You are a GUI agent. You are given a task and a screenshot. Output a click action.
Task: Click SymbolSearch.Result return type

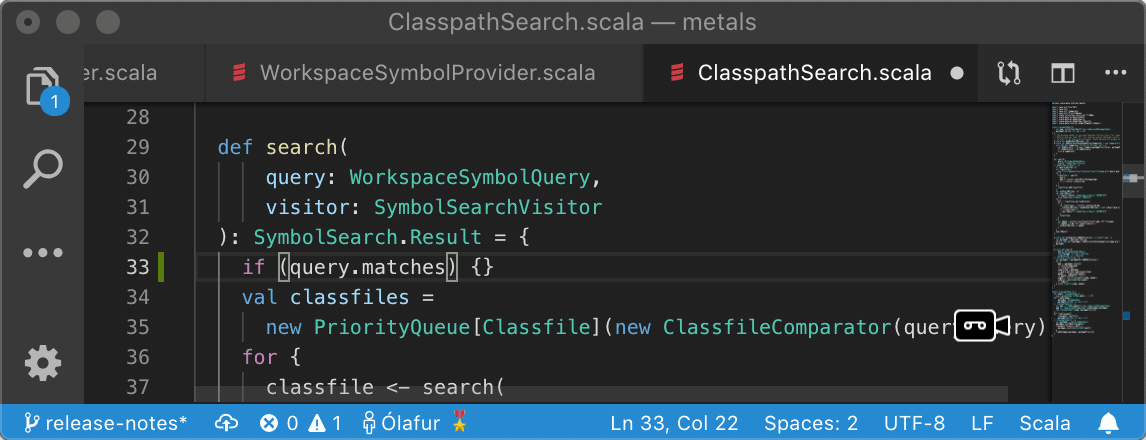coord(368,238)
